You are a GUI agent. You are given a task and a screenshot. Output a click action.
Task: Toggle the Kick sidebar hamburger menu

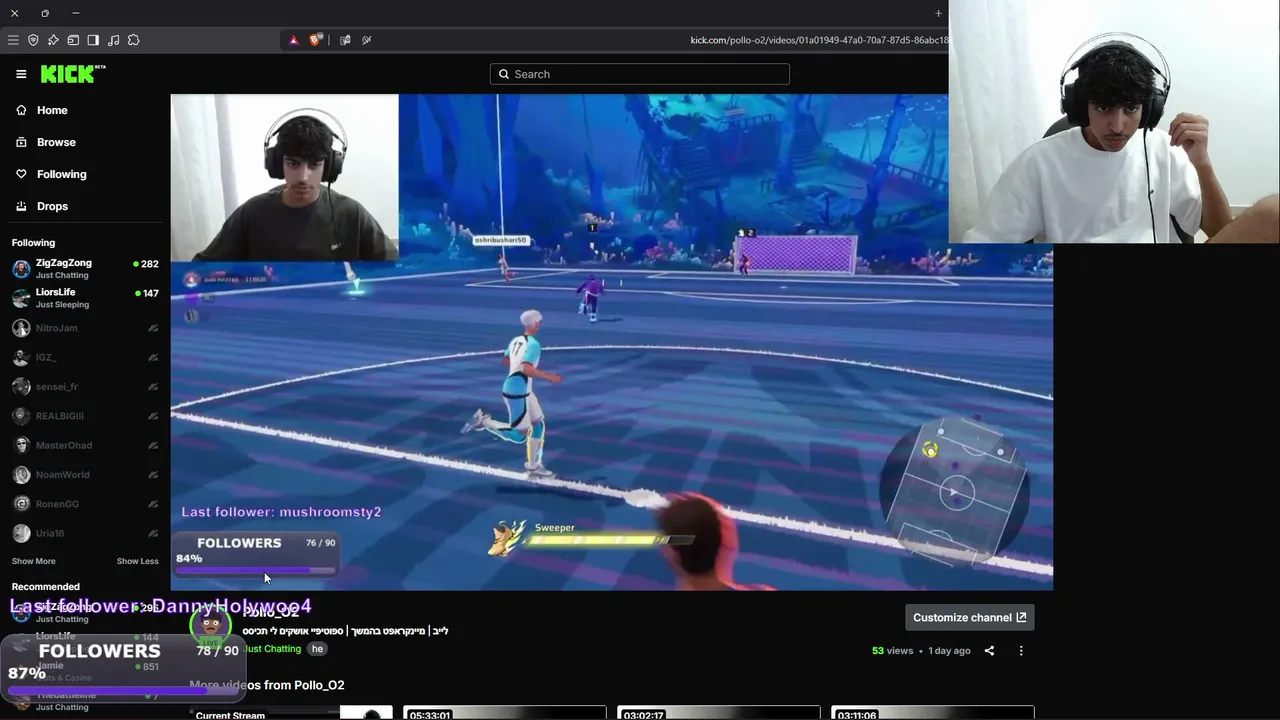tap(21, 74)
